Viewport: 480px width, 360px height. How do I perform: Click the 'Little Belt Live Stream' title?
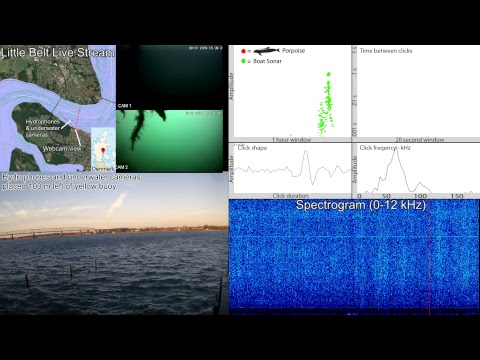click(58, 53)
